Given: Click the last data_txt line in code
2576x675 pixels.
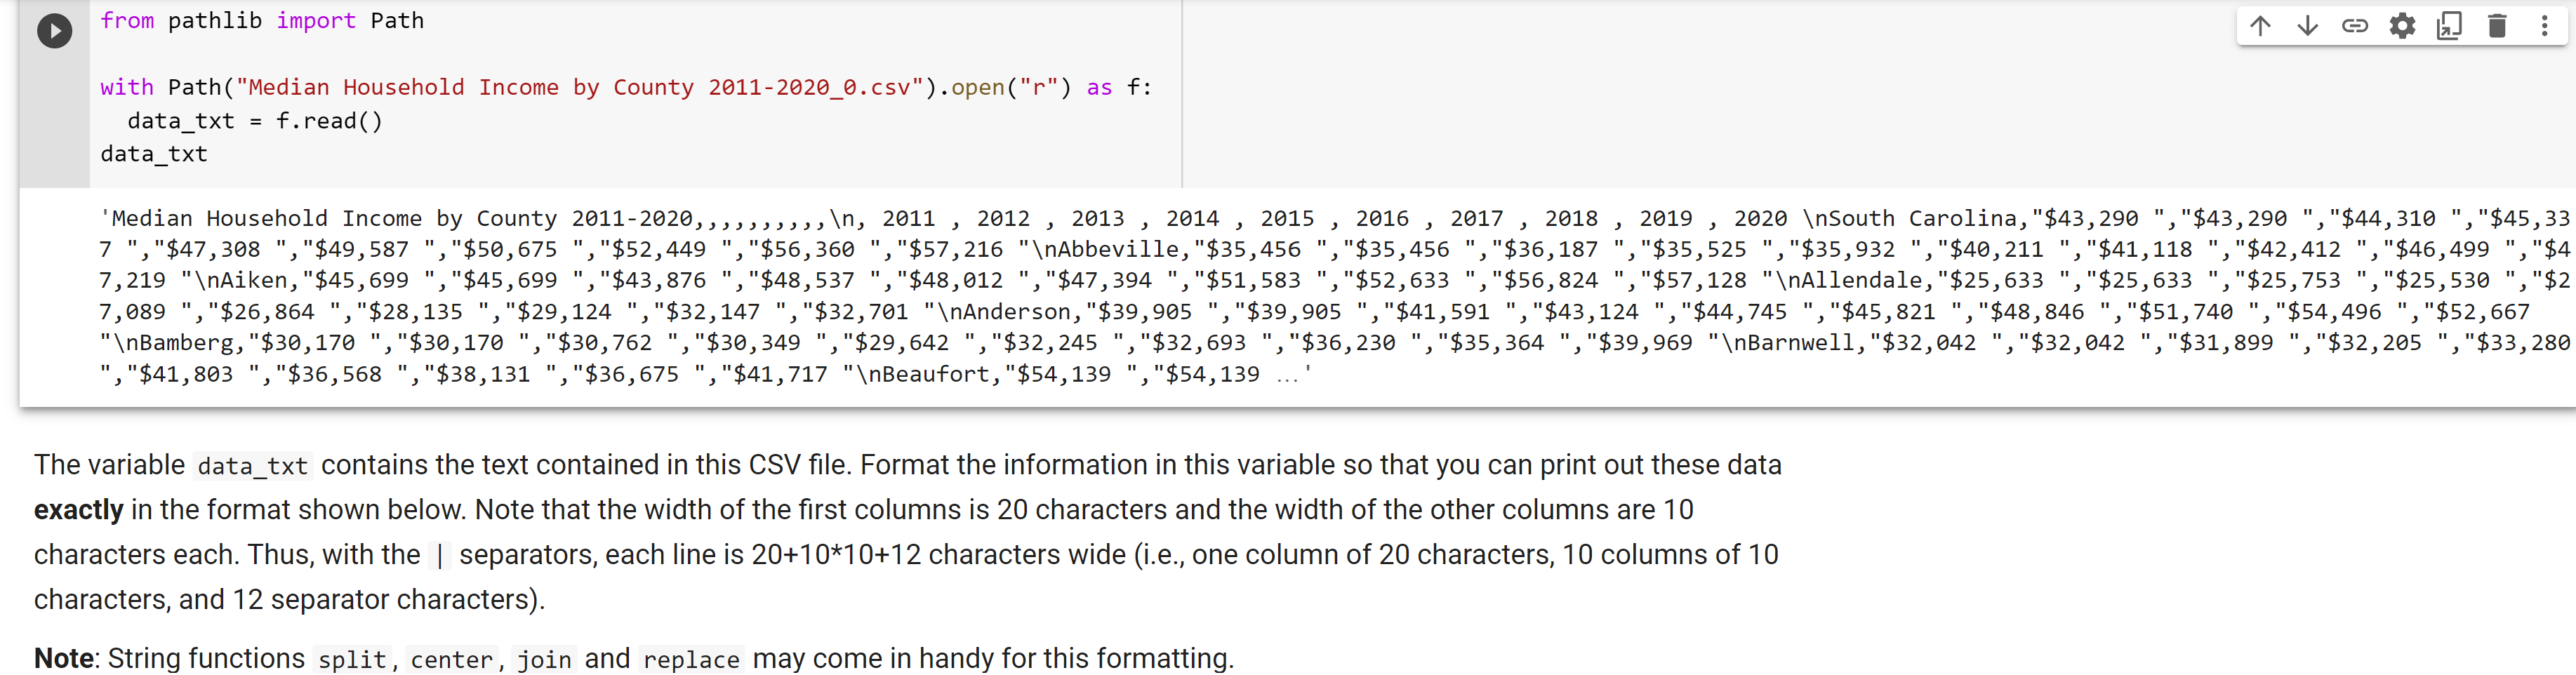Looking at the screenshot, I should coord(152,154).
